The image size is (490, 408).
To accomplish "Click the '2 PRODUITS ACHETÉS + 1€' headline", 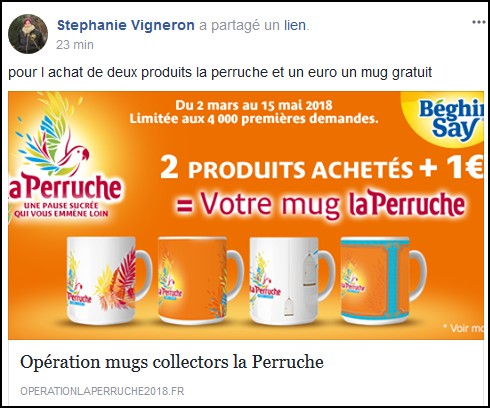I will (321, 167).
